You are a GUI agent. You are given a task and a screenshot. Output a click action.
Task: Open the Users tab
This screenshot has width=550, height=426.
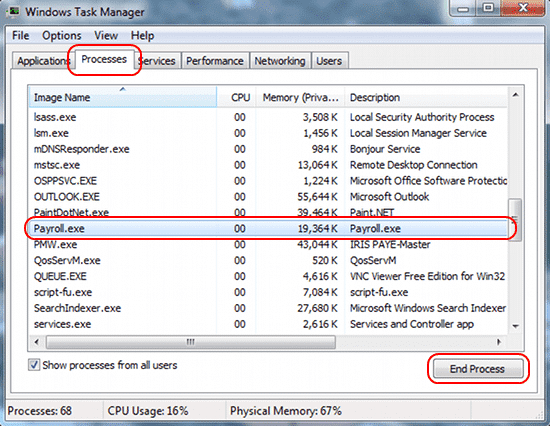point(329,61)
